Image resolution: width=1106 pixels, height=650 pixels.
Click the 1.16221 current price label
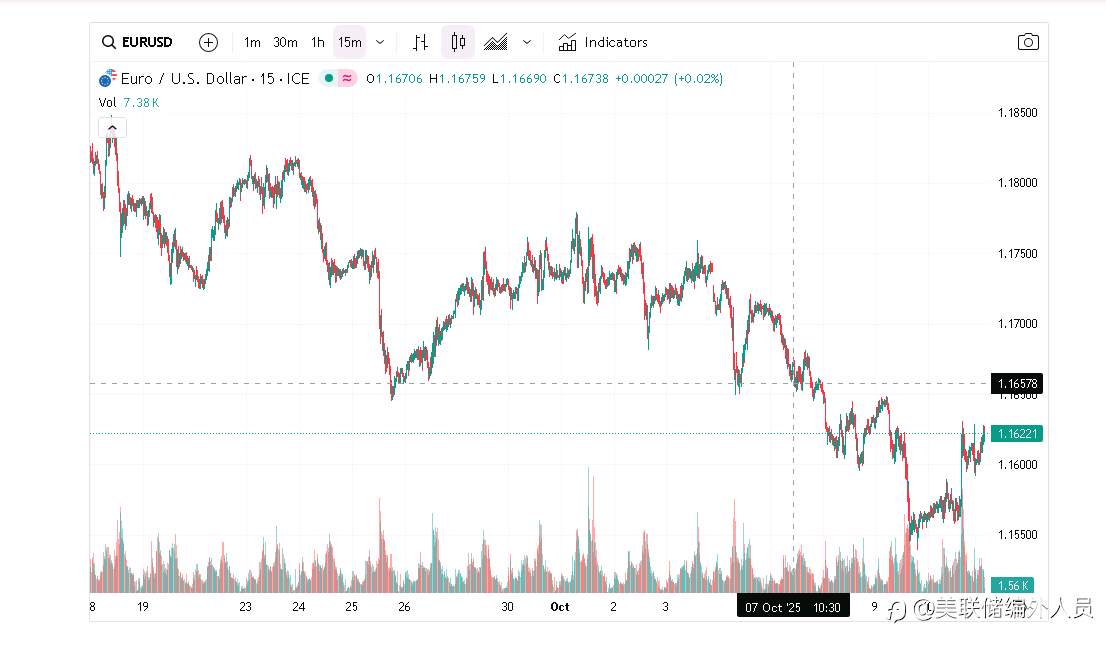(x=1016, y=433)
